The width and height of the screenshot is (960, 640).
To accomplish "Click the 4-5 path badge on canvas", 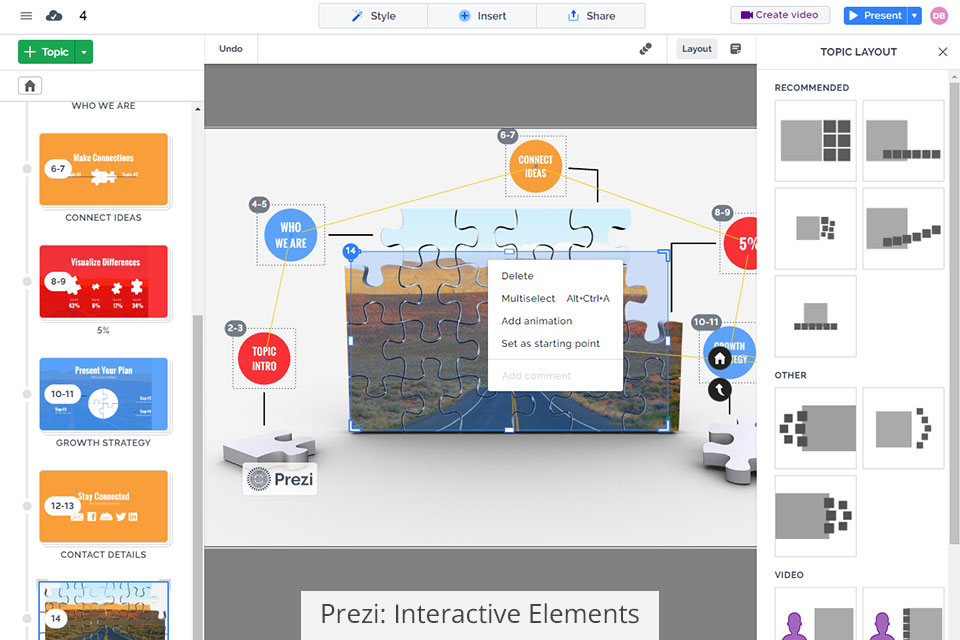I will (259, 204).
